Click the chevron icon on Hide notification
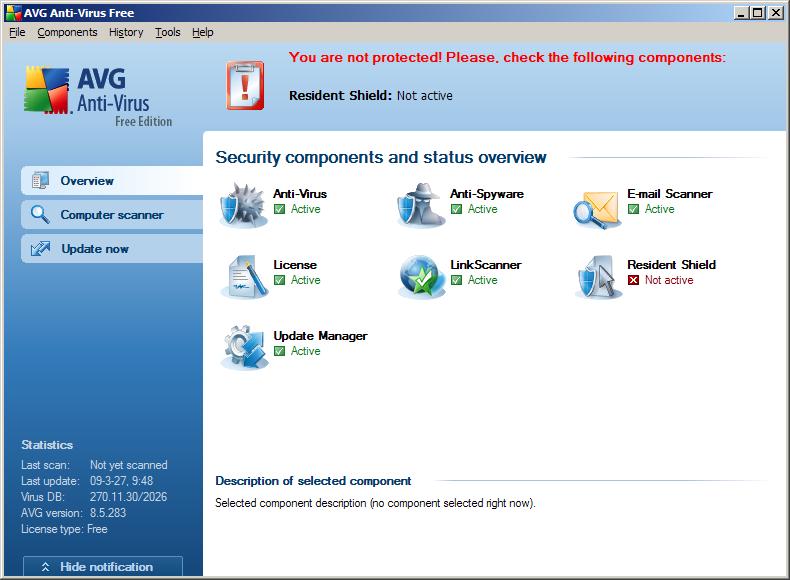The height and width of the screenshot is (580, 790). 45,567
